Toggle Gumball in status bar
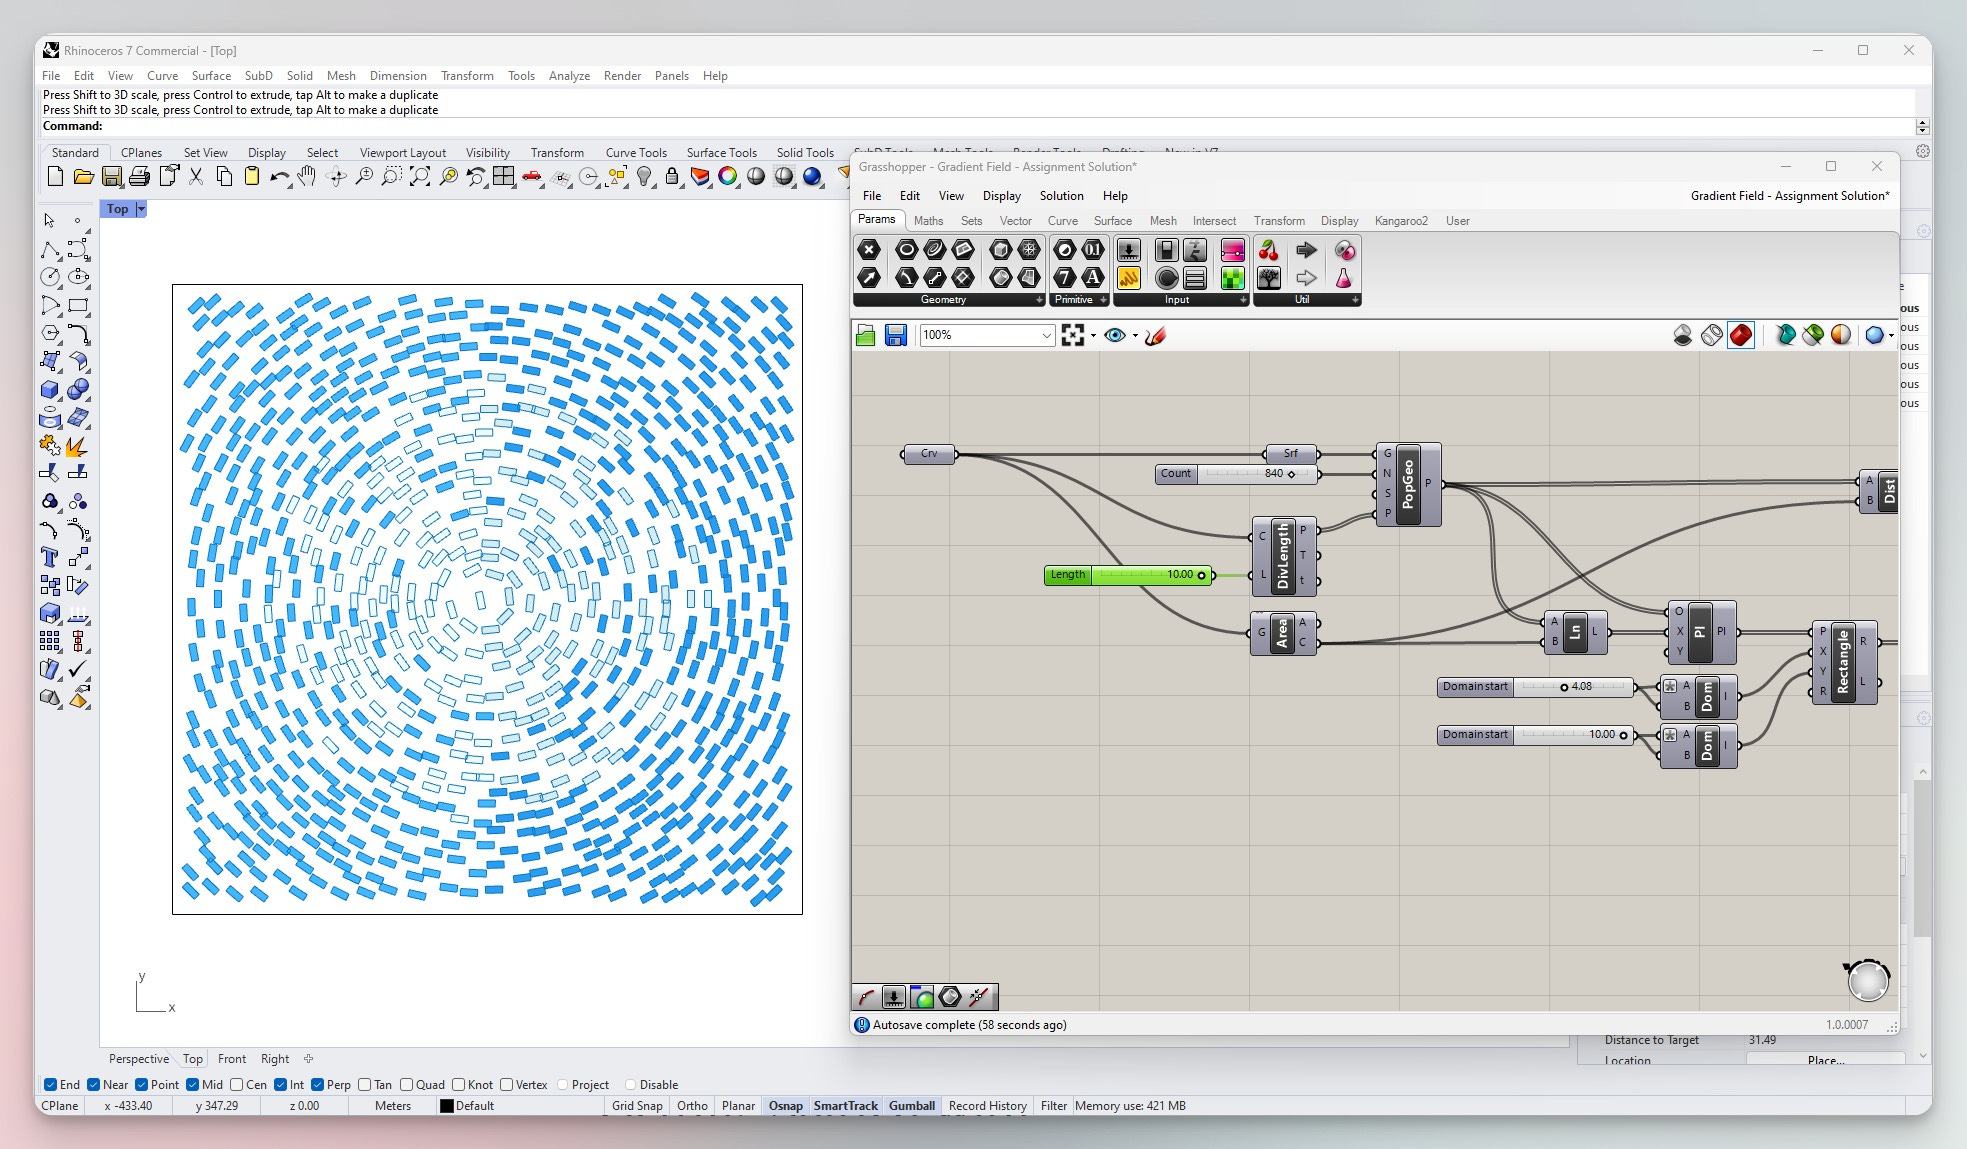The width and height of the screenshot is (1967, 1149). click(x=911, y=1106)
